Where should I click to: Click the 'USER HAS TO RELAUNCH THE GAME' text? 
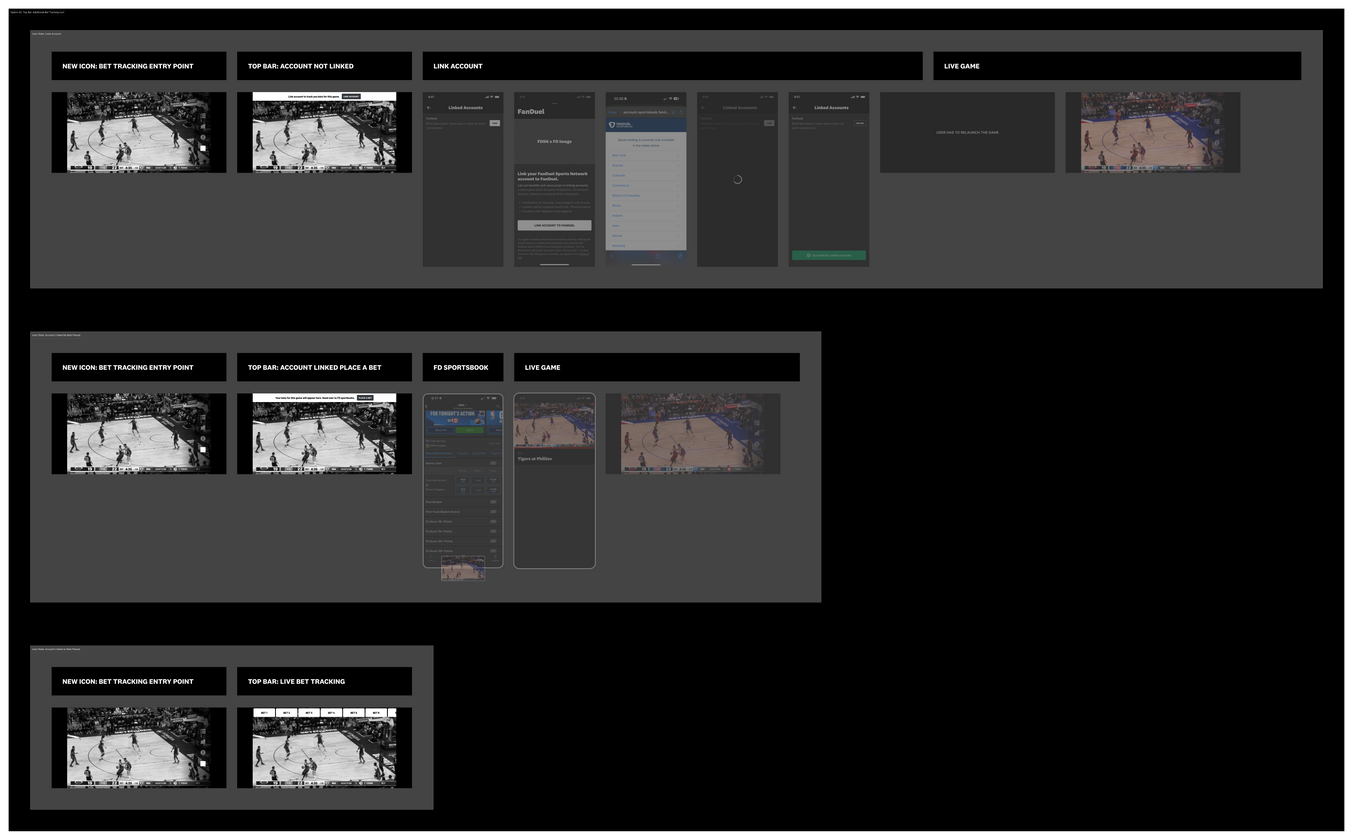[x=967, y=132]
